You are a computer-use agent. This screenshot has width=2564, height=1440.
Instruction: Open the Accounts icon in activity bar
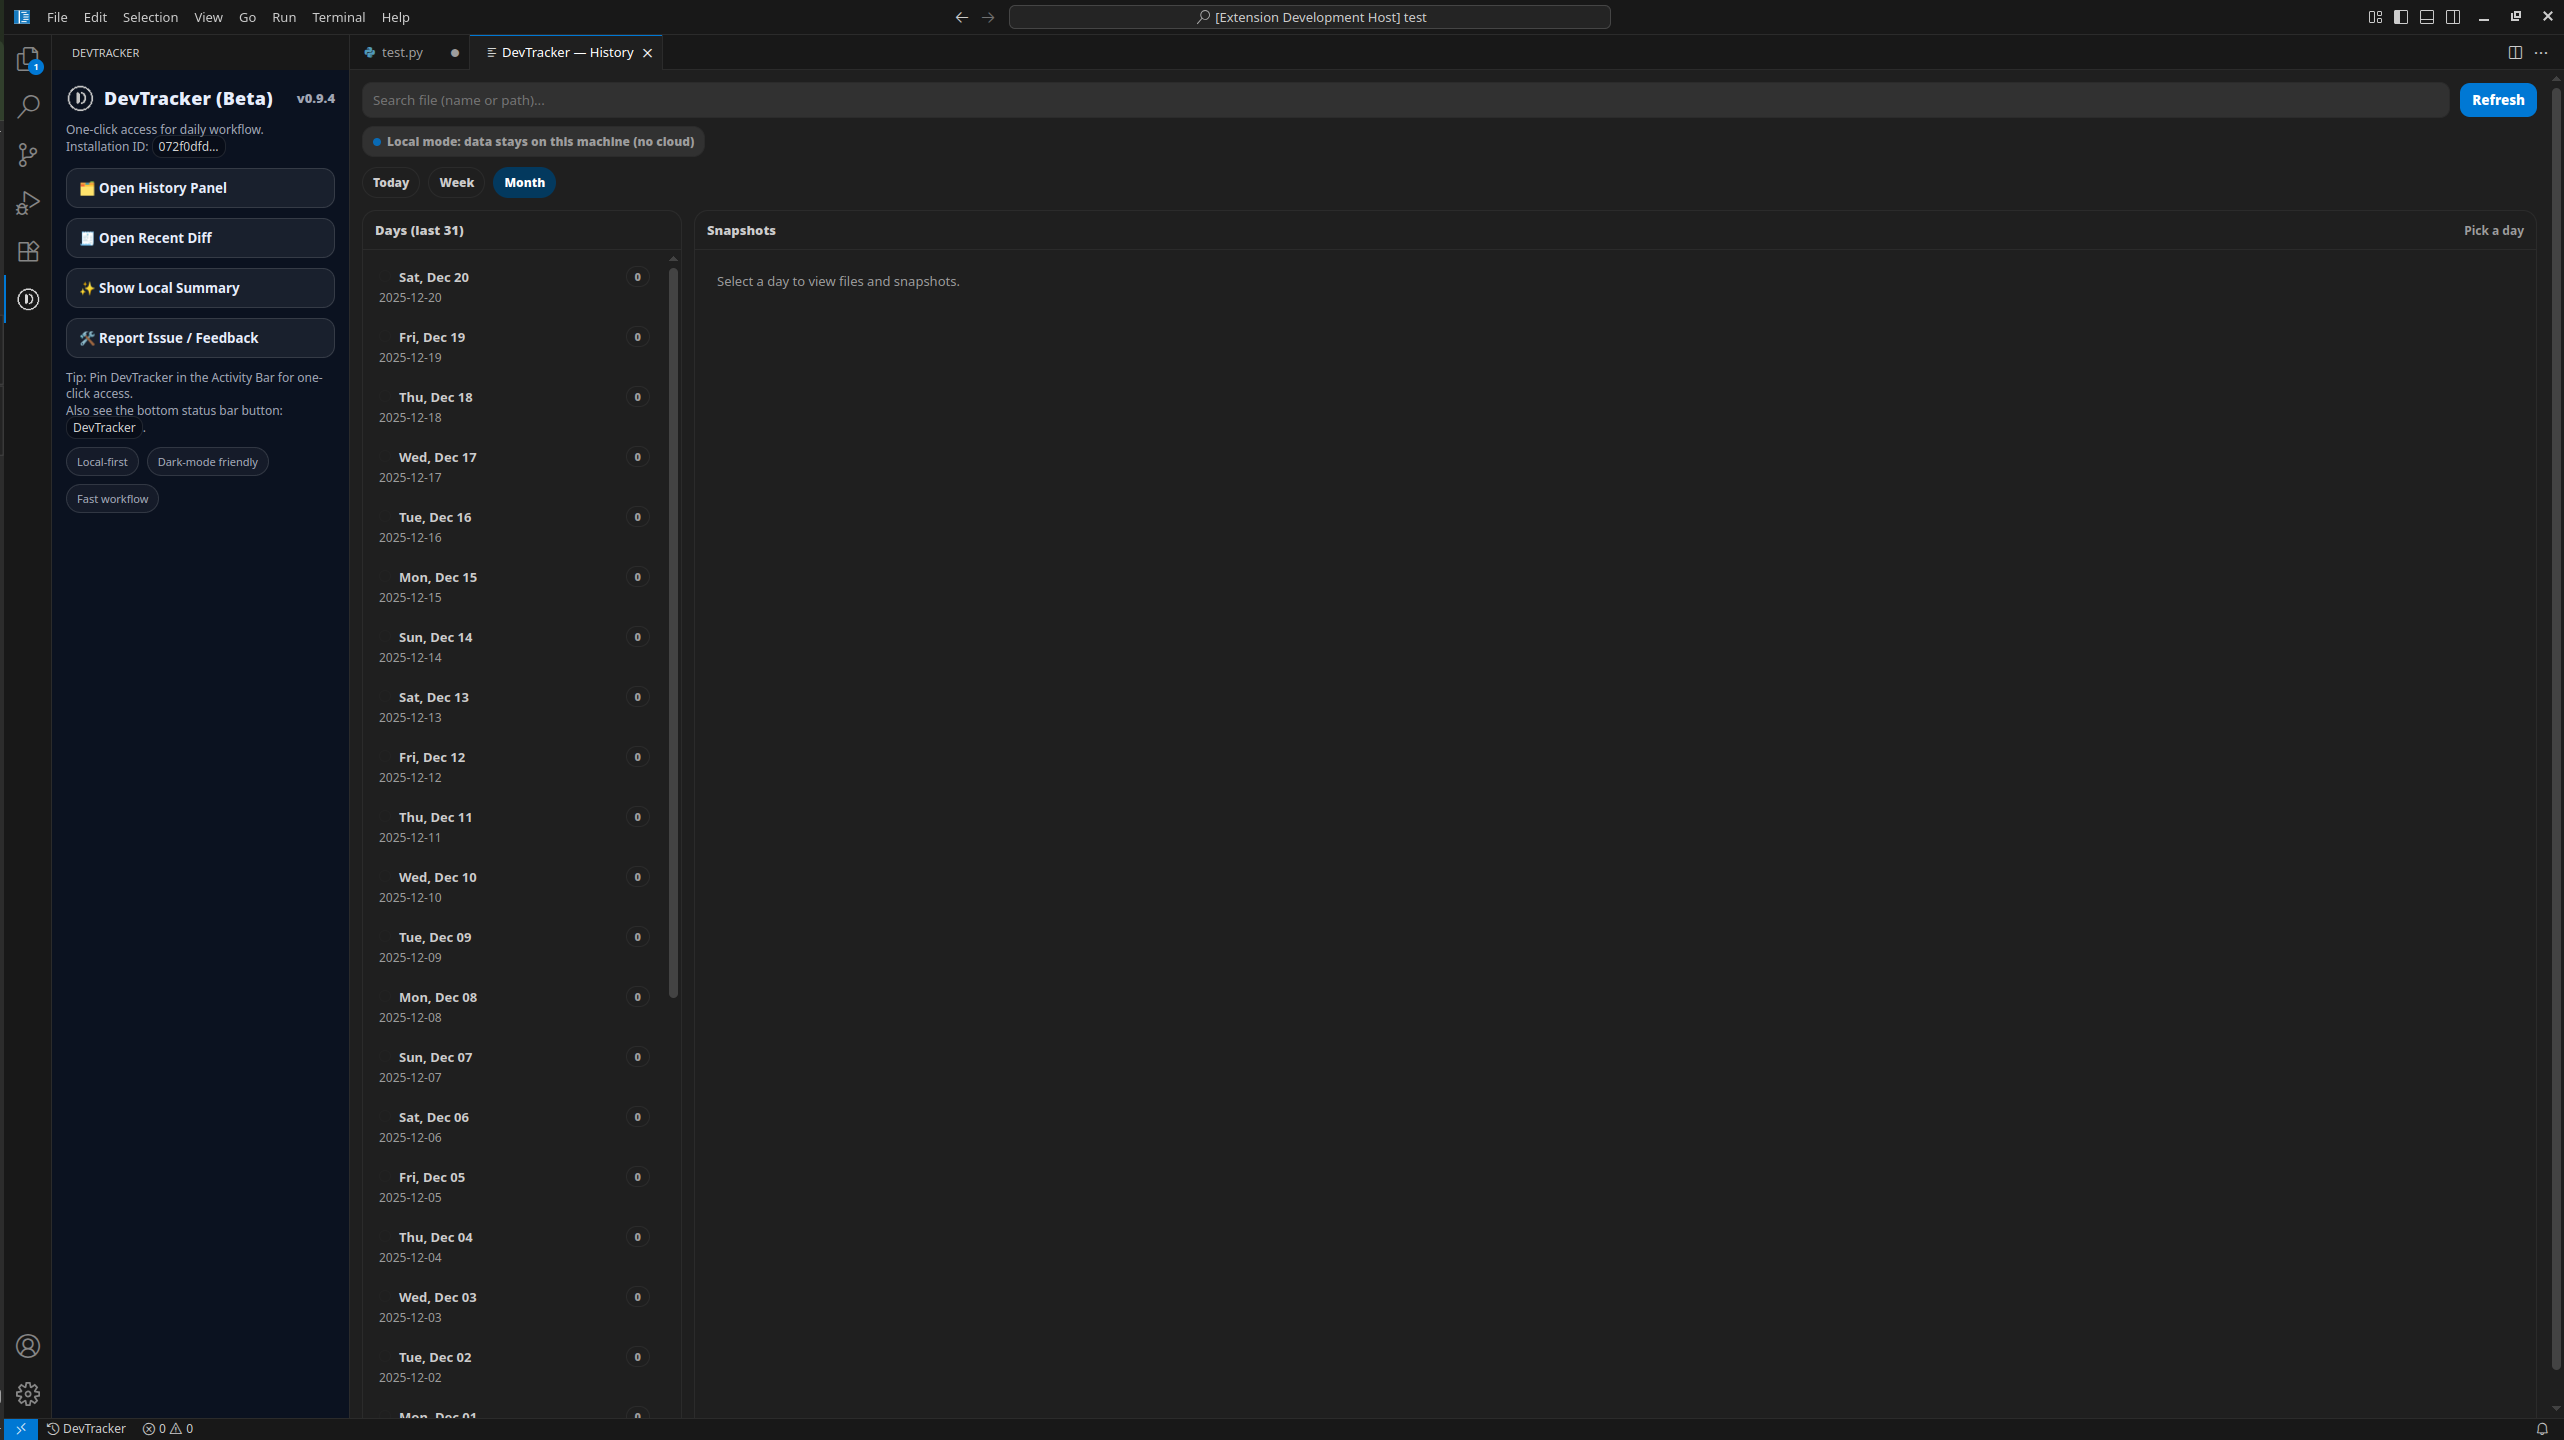click(28, 1346)
